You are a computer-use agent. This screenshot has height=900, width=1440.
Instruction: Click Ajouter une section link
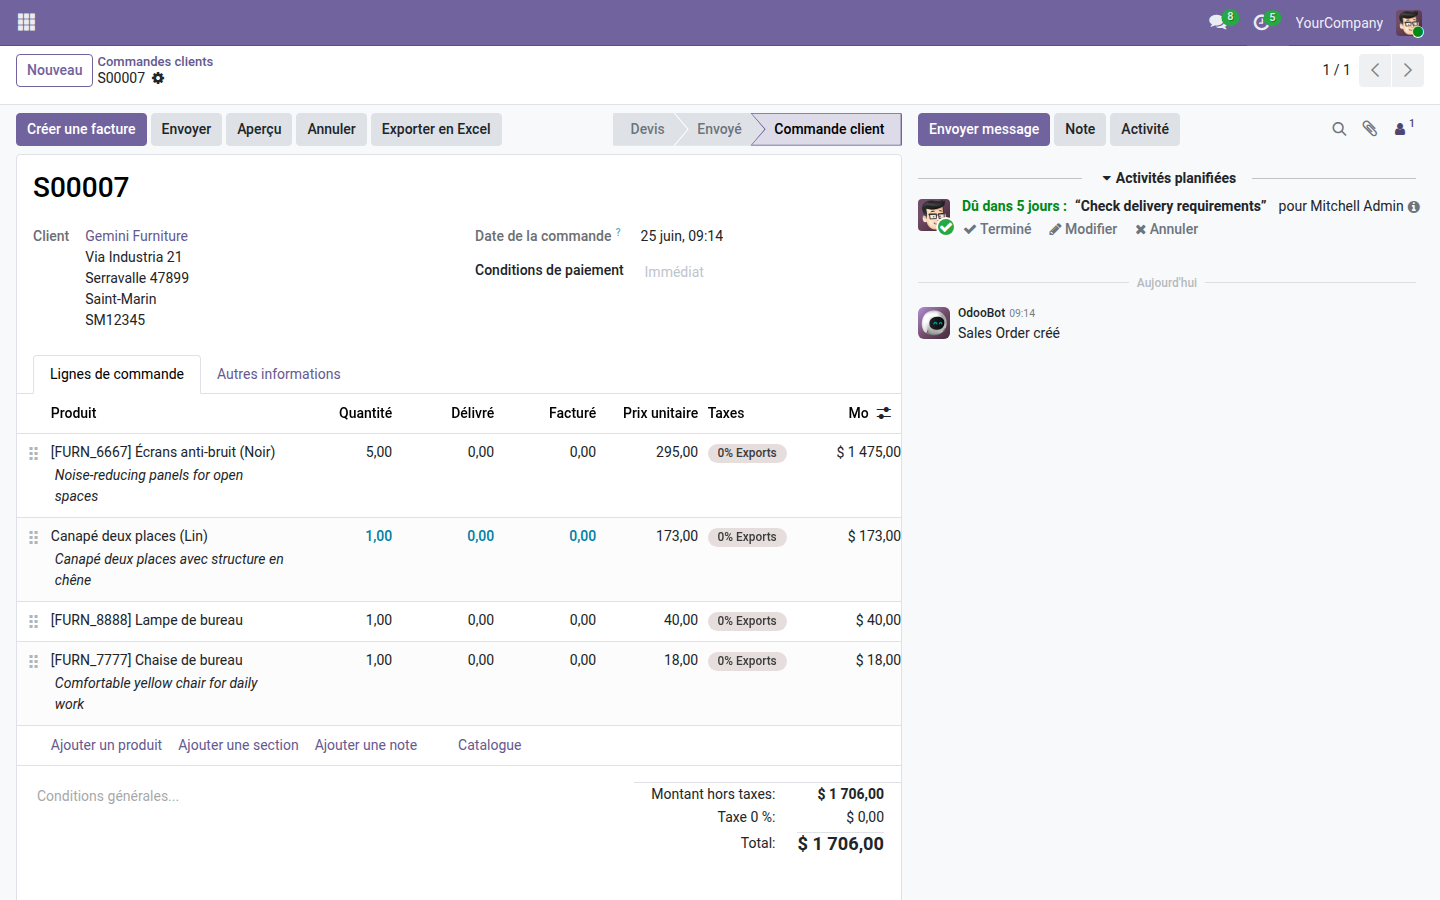tap(238, 745)
